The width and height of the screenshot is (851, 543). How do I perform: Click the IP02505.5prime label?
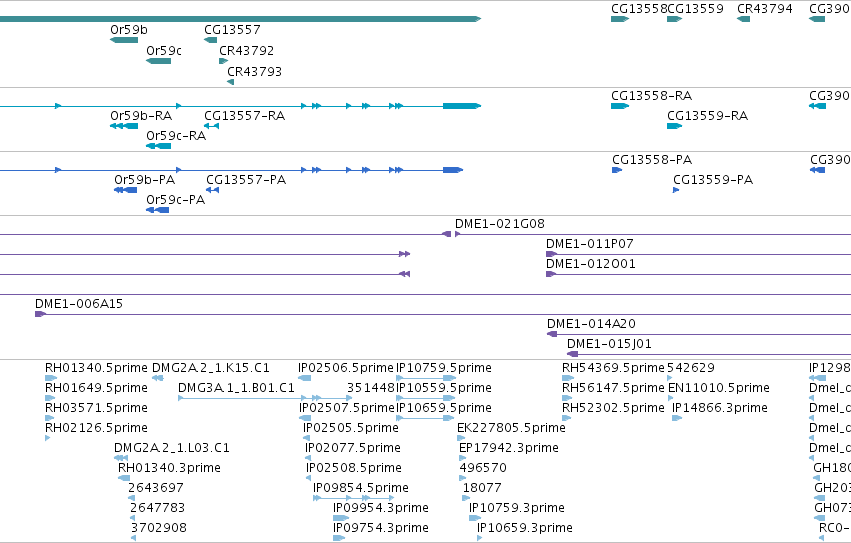click(351, 428)
